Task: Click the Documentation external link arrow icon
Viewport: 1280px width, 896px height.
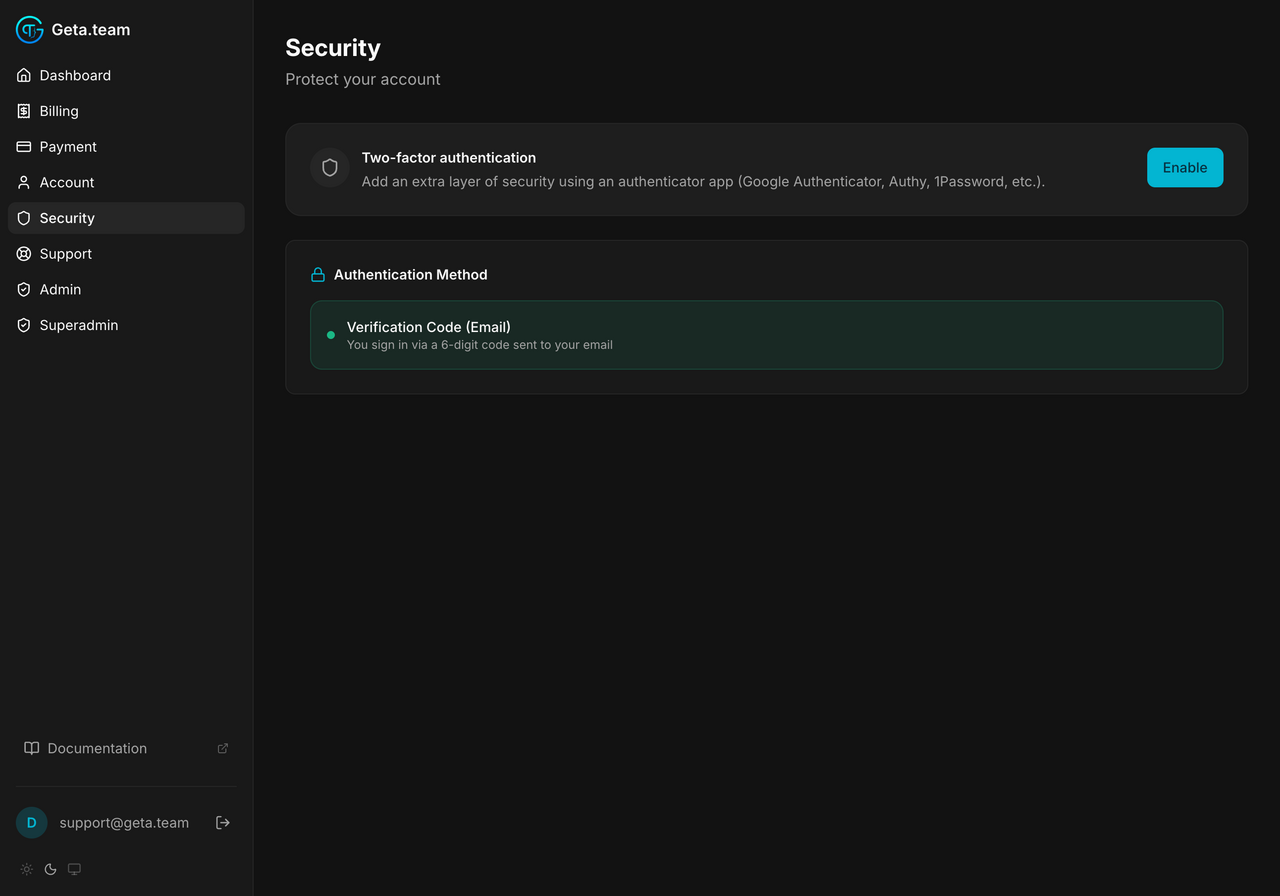Action: point(223,748)
